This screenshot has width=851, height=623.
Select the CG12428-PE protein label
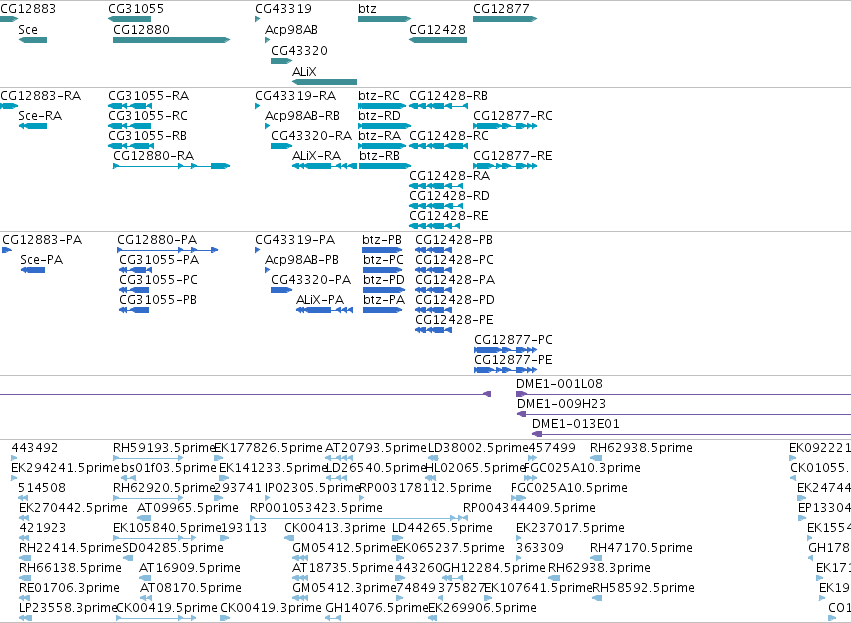454,320
